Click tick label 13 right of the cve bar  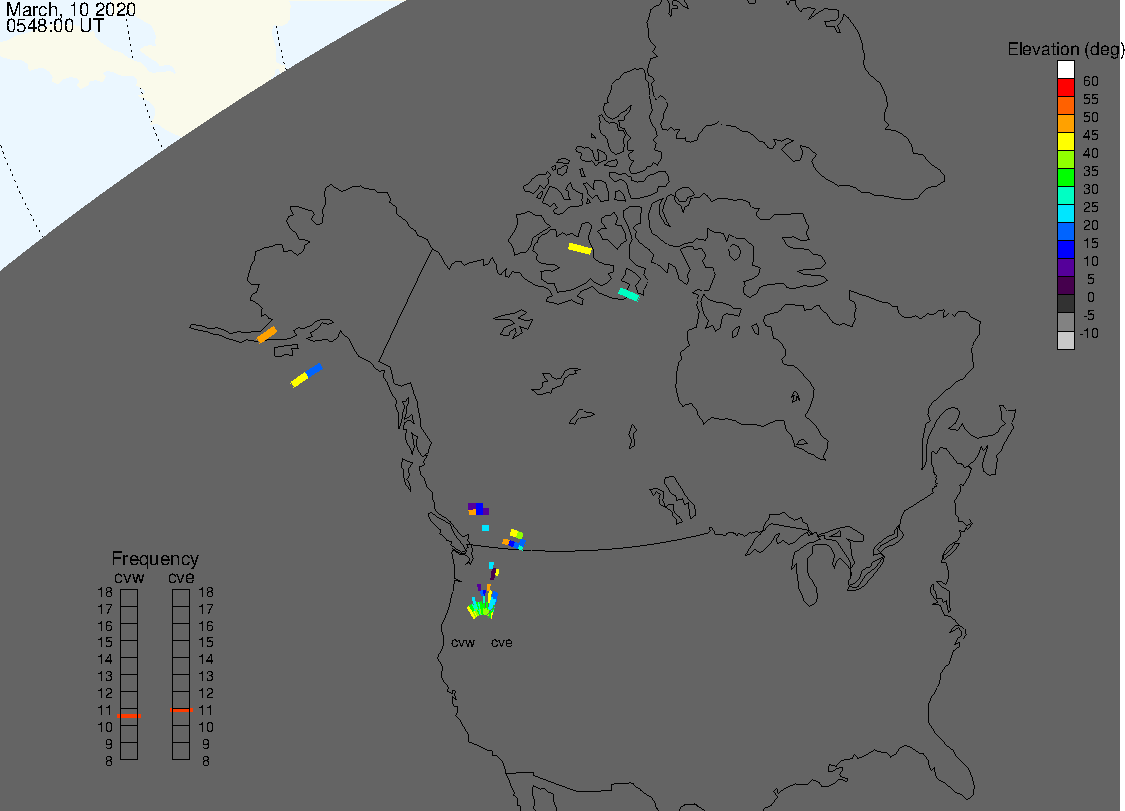click(x=206, y=676)
